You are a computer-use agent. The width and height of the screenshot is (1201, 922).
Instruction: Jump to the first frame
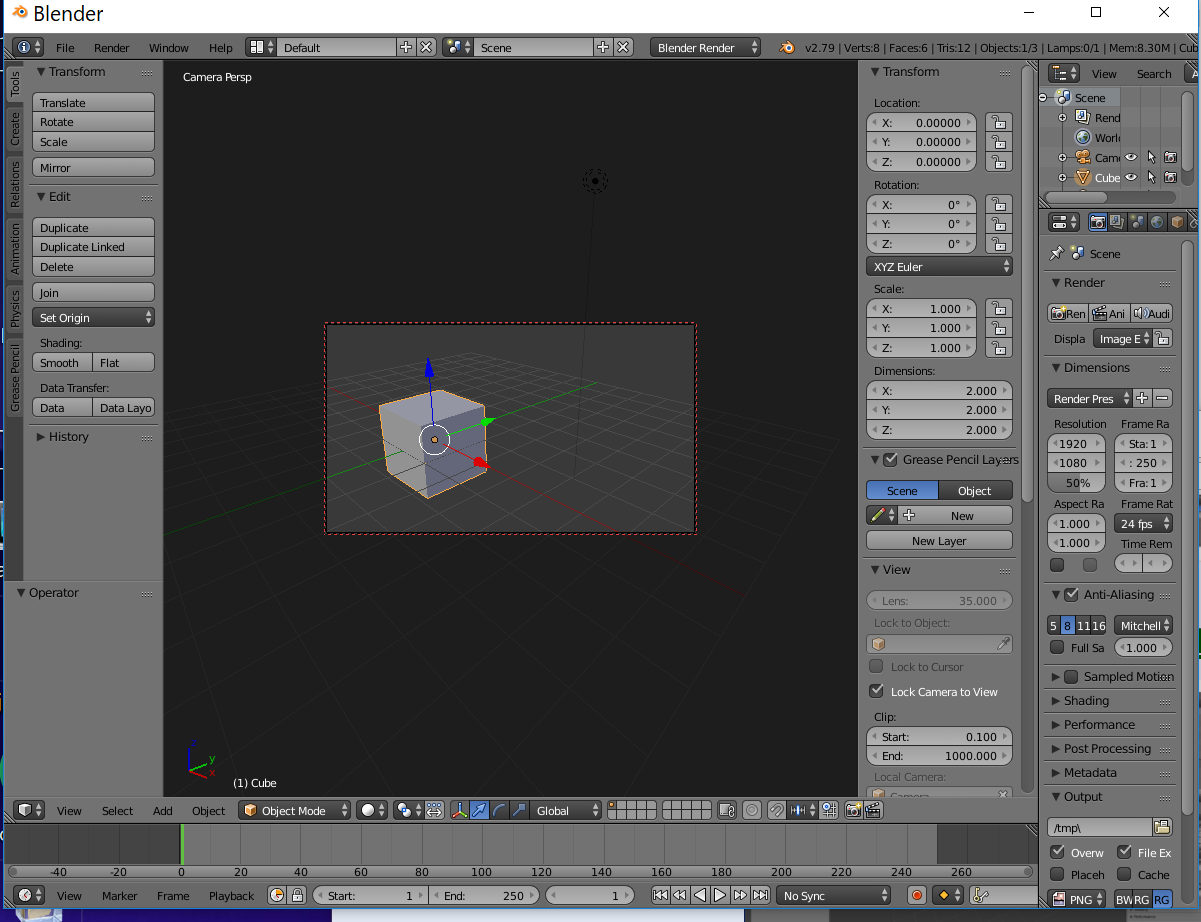pyautogui.click(x=660, y=895)
